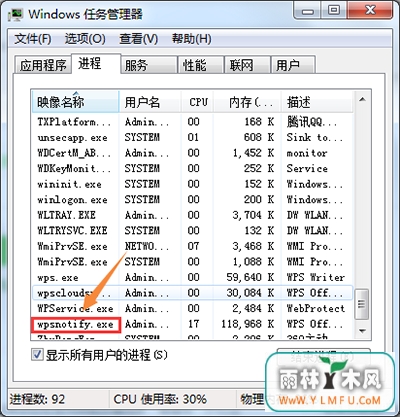Click CPU value 17 for wpsnotify.exe
This screenshot has width=400, height=417.
point(193,324)
